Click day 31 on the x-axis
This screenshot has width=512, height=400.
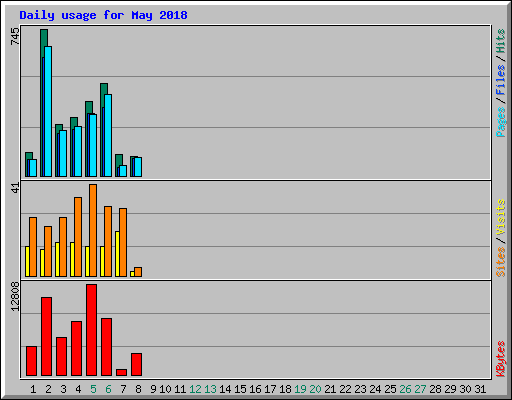click(x=480, y=389)
